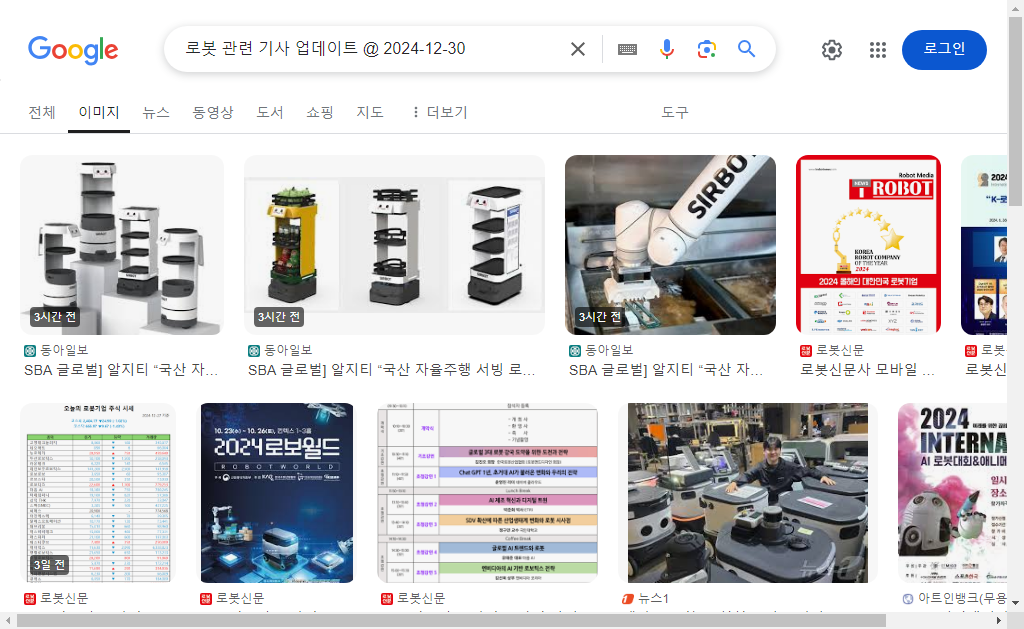Start voice search with the microphone icon
Viewport: 1024px width, 629px height.
point(666,49)
